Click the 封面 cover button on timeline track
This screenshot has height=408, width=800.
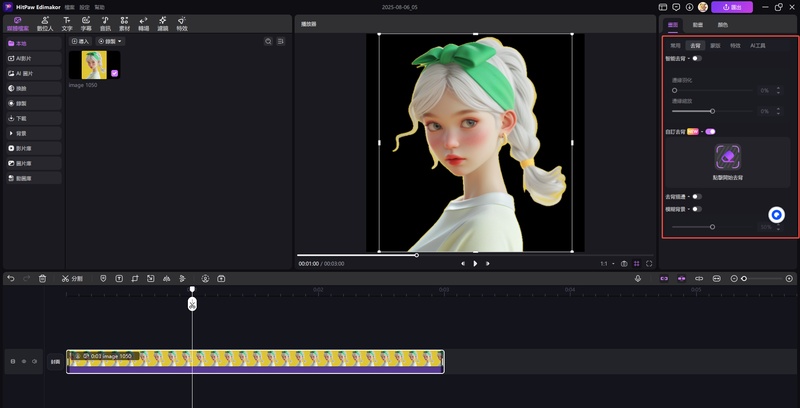click(x=55, y=362)
